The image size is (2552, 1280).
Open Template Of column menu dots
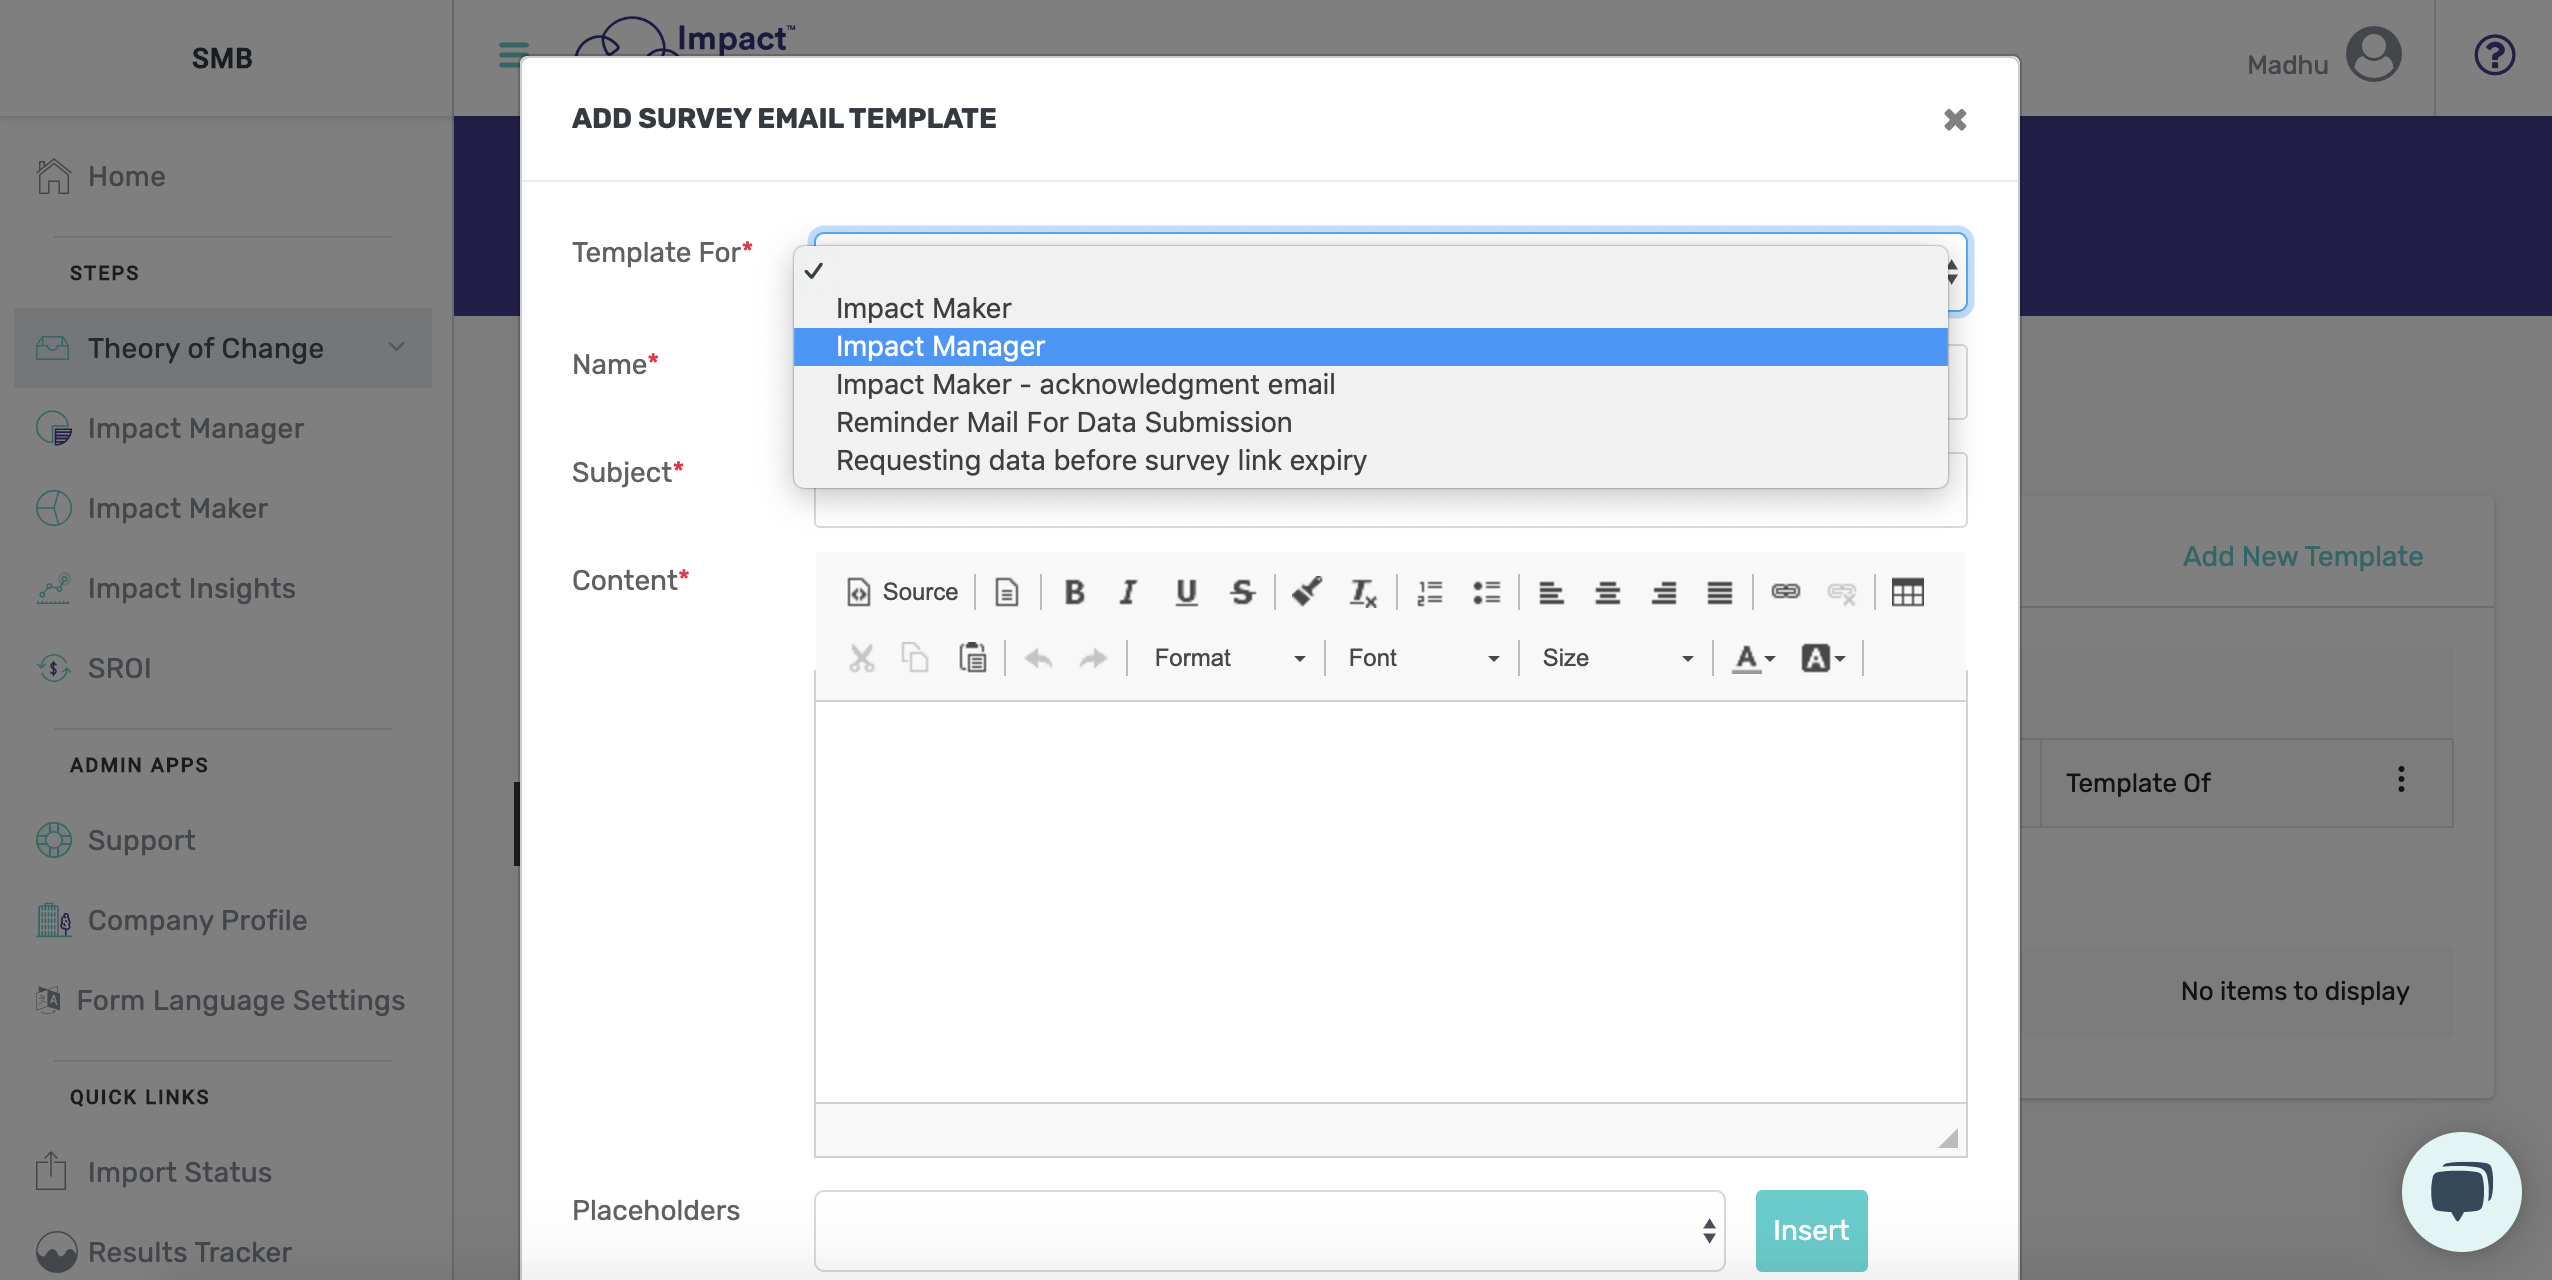2401,780
